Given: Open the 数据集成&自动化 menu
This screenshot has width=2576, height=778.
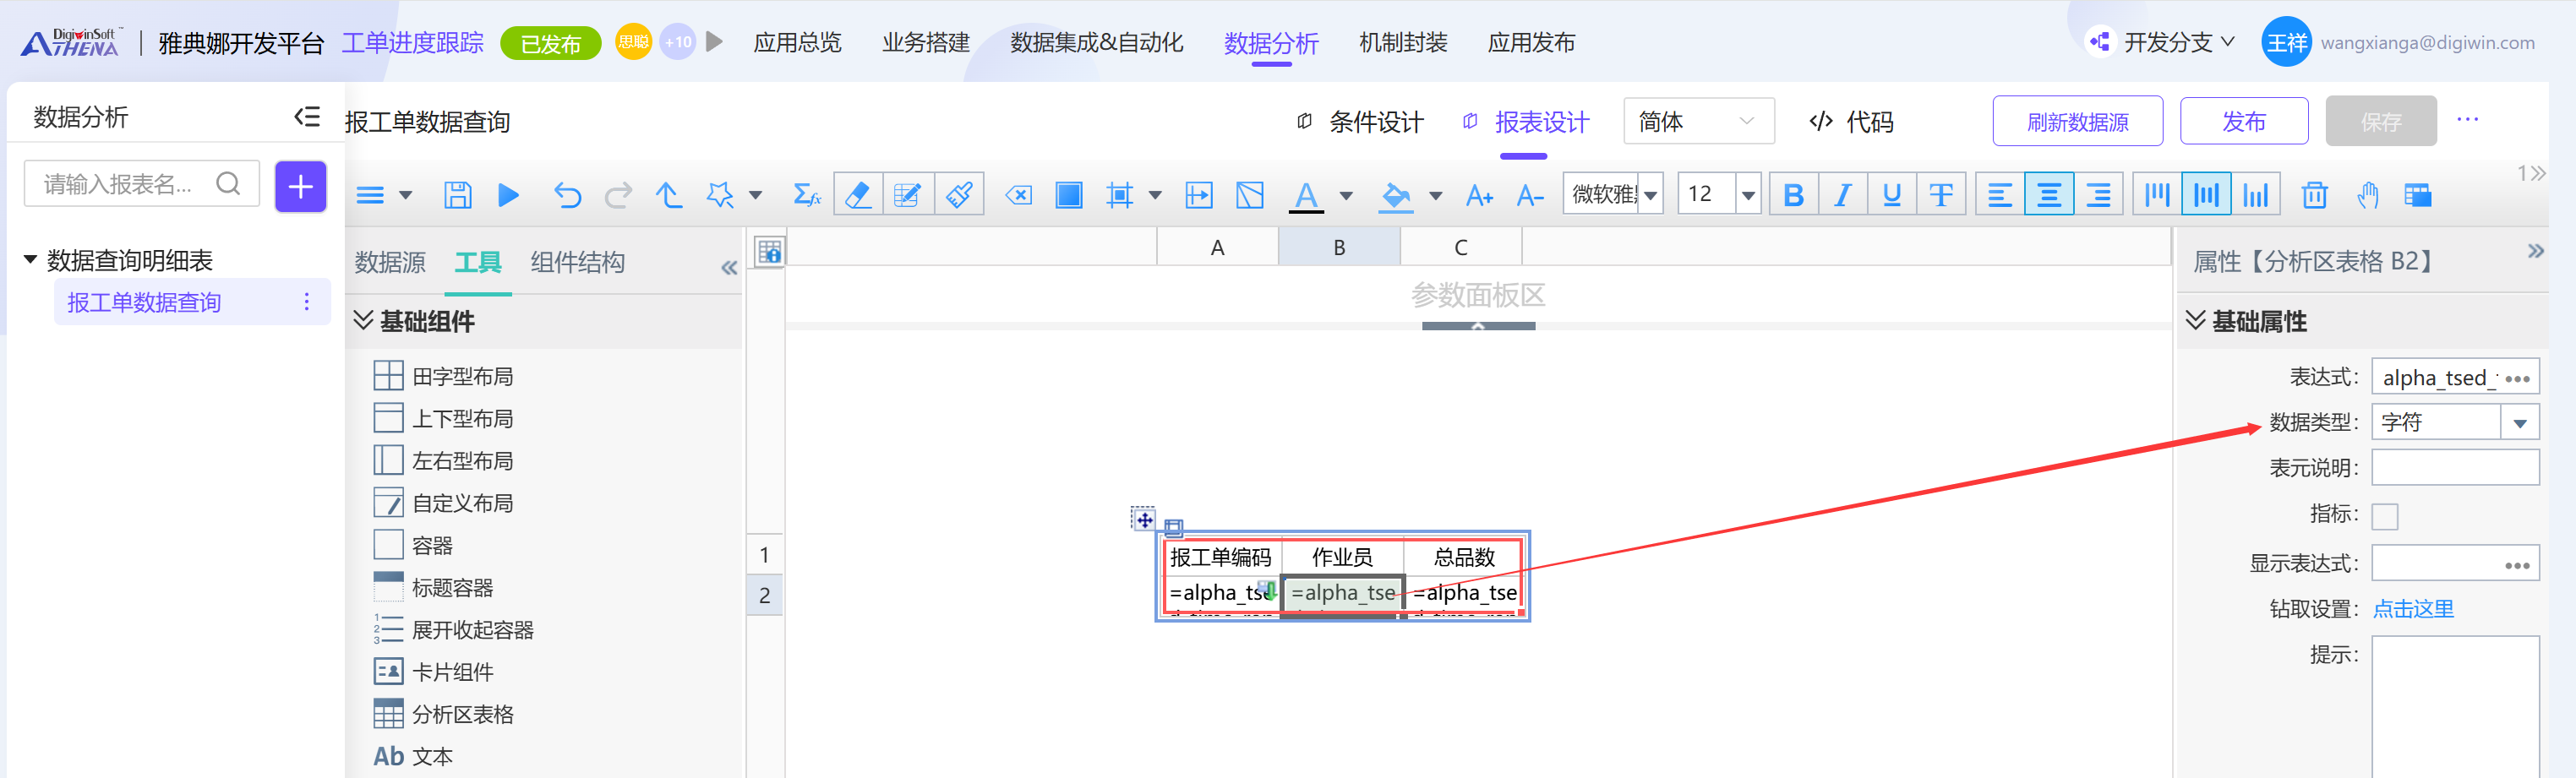Looking at the screenshot, I should 1097,42.
